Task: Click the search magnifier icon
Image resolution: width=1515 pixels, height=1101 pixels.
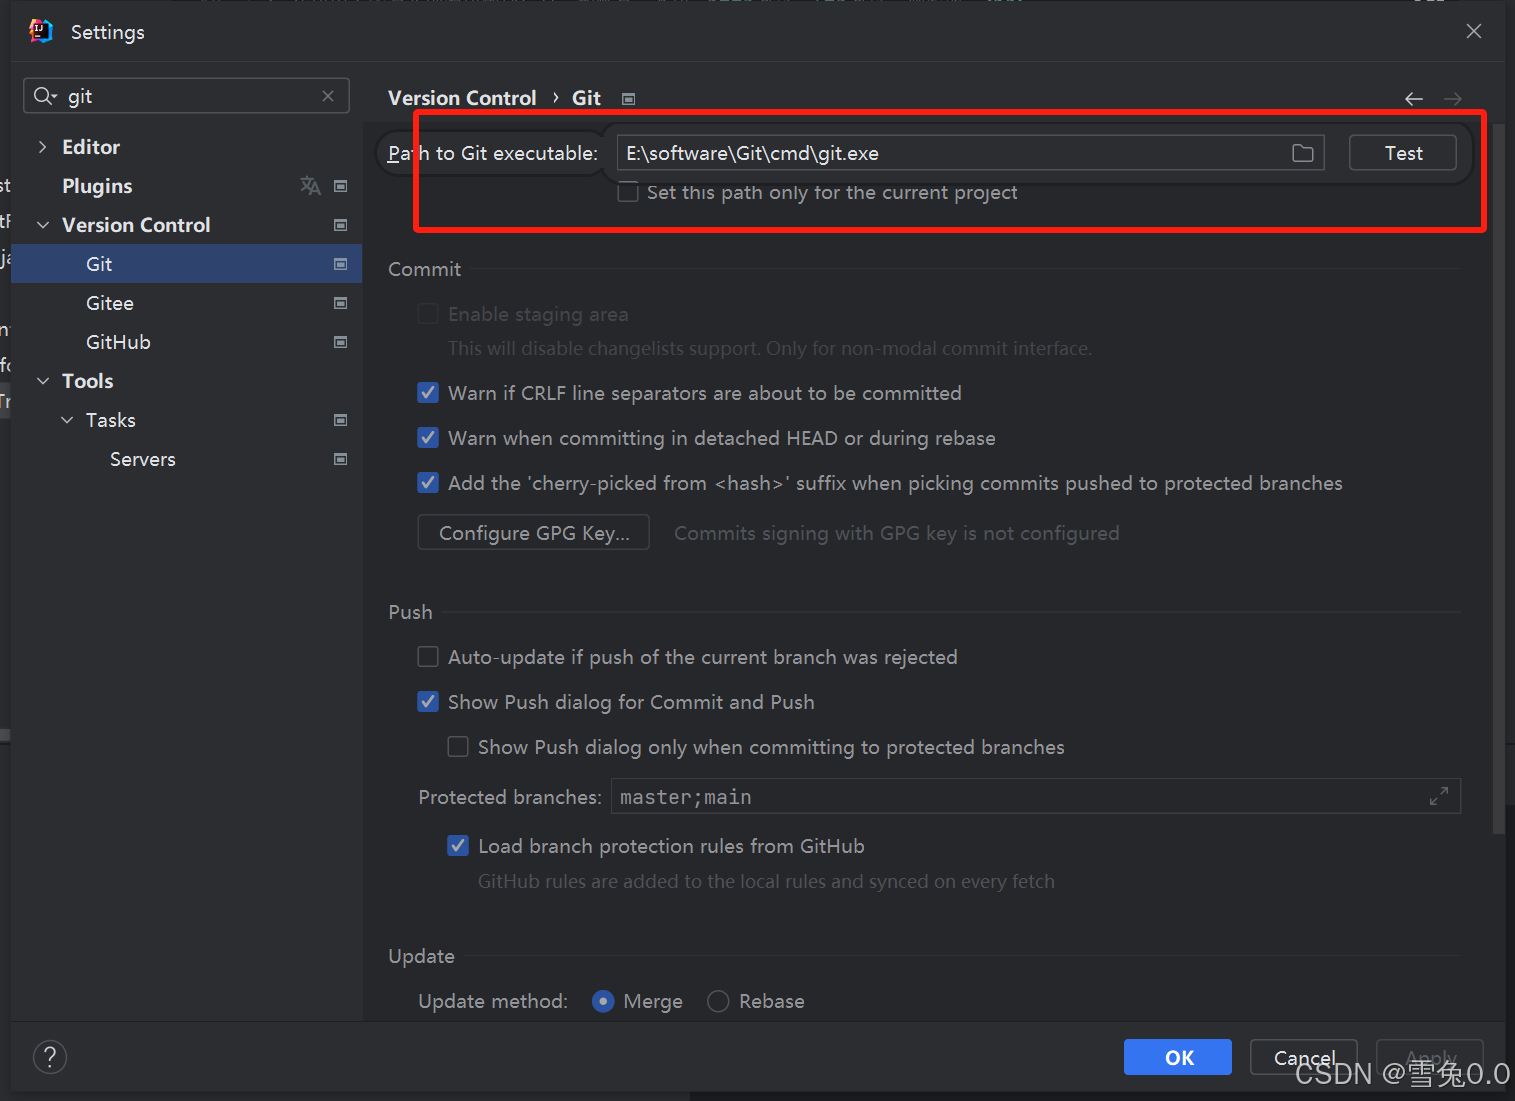Action: coord(43,96)
